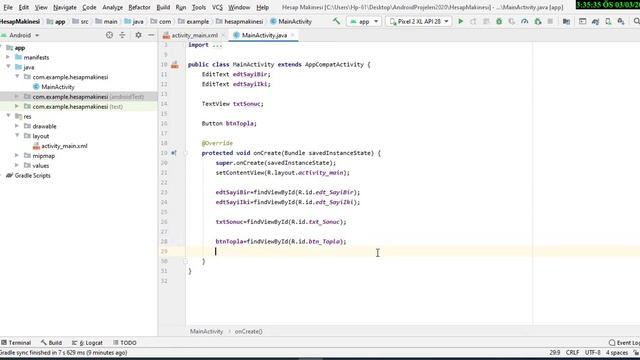Image resolution: width=640 pixels, height=360 pixels.
Task: Open the Edit menu
Action: (x=24, y=7)
